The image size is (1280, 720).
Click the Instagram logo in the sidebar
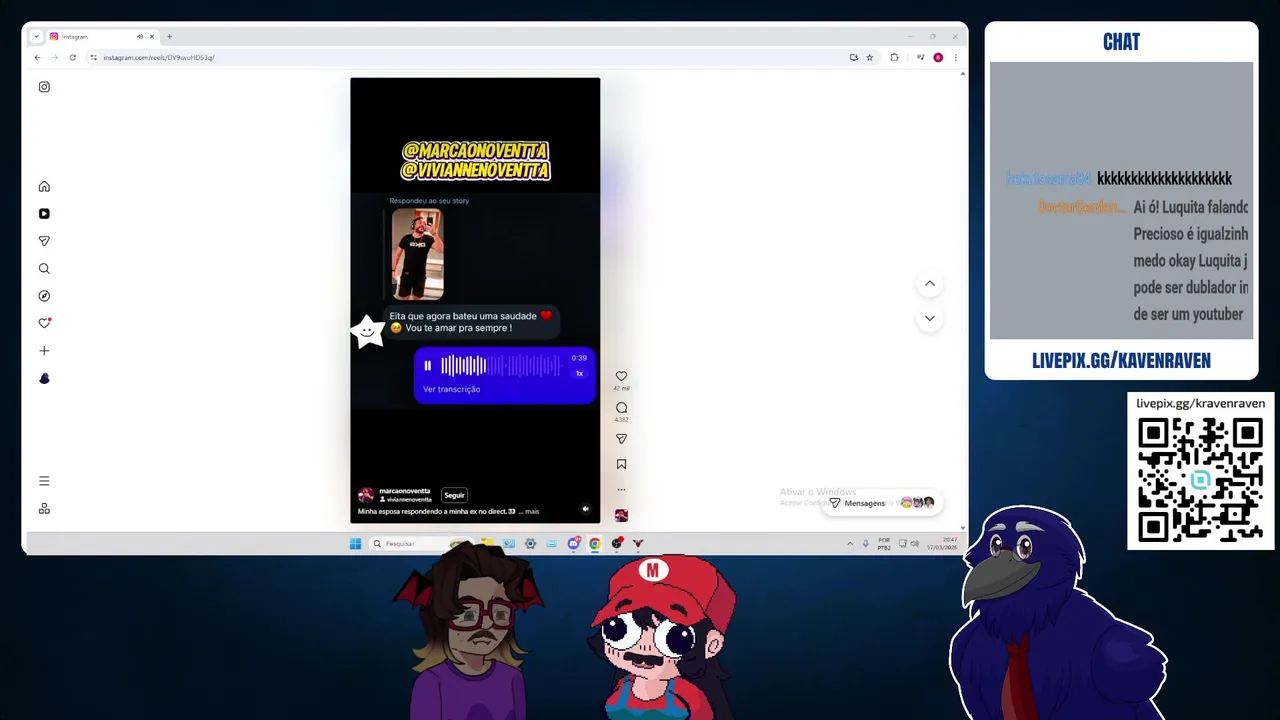coord(44,87)
